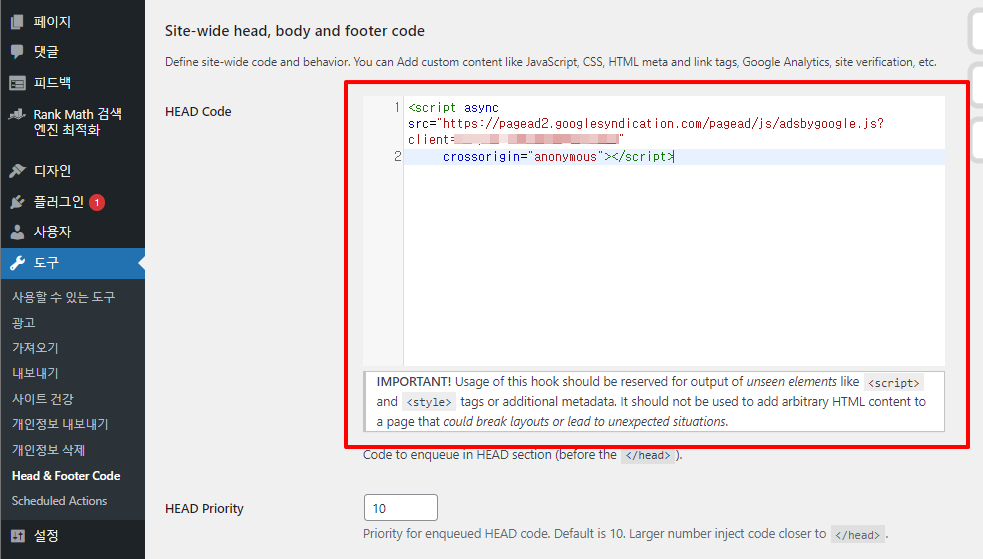This screenshot has height=559, width=983.
Task: Go to 개인정보 내보내기 submenu
Action: point(60,424)
